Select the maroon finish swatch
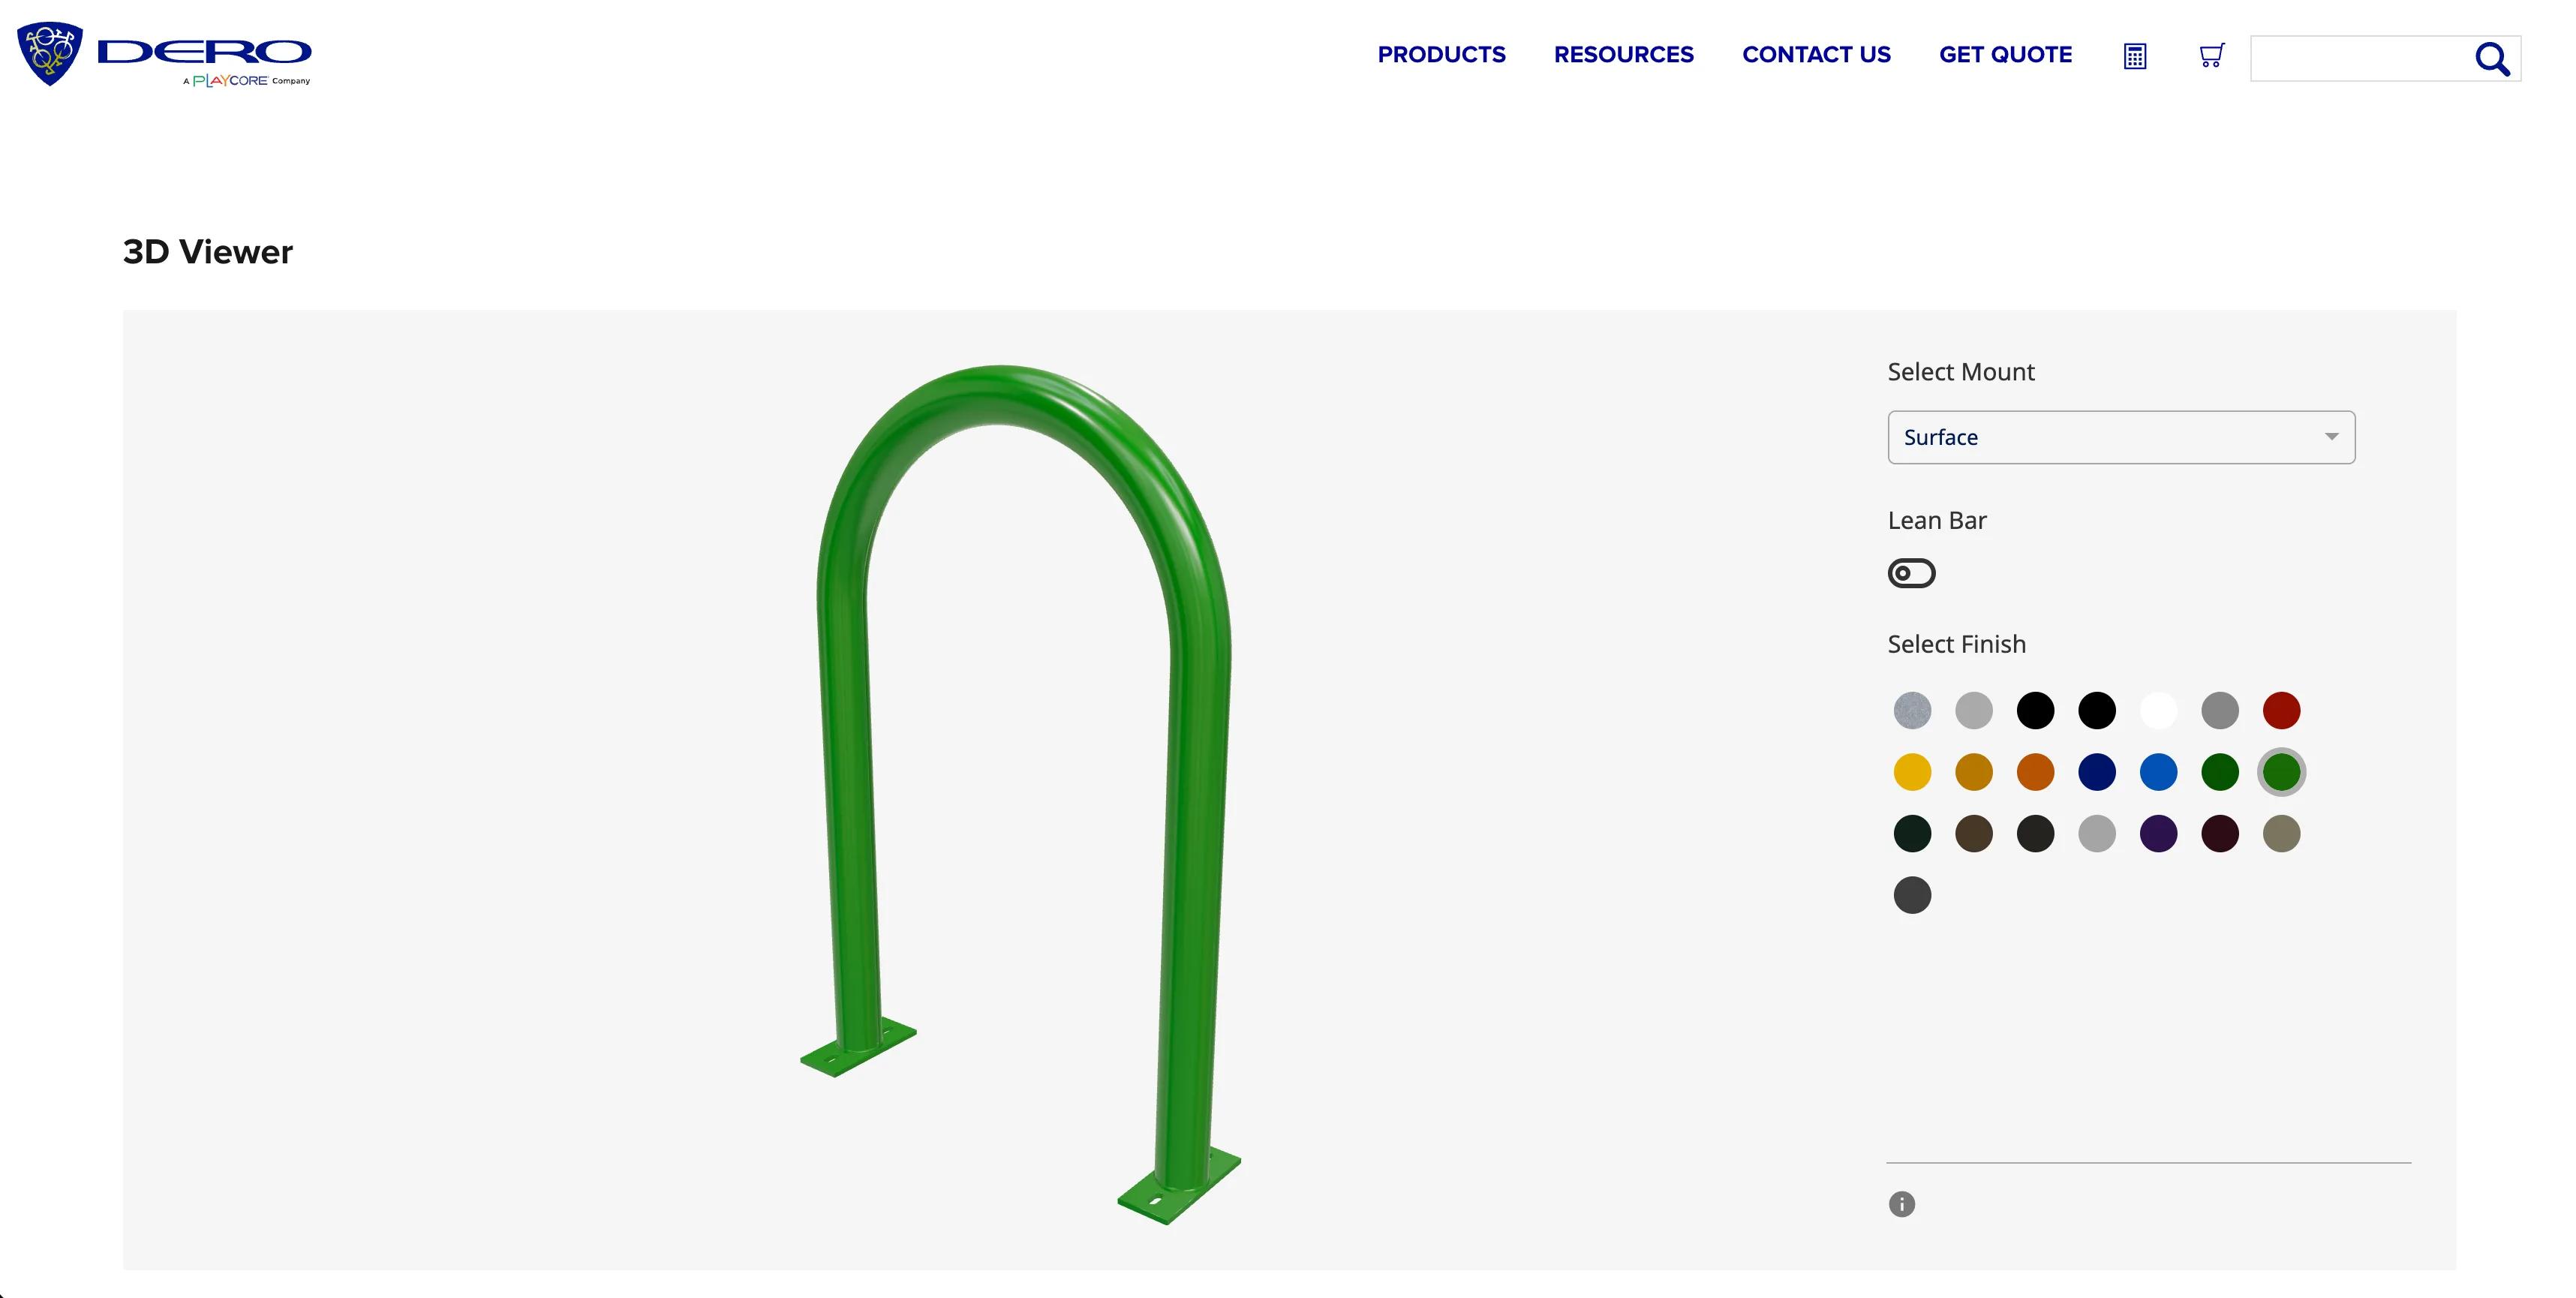The height and width of the screenshot is (1298, 2576). (x=2220, y=834)
